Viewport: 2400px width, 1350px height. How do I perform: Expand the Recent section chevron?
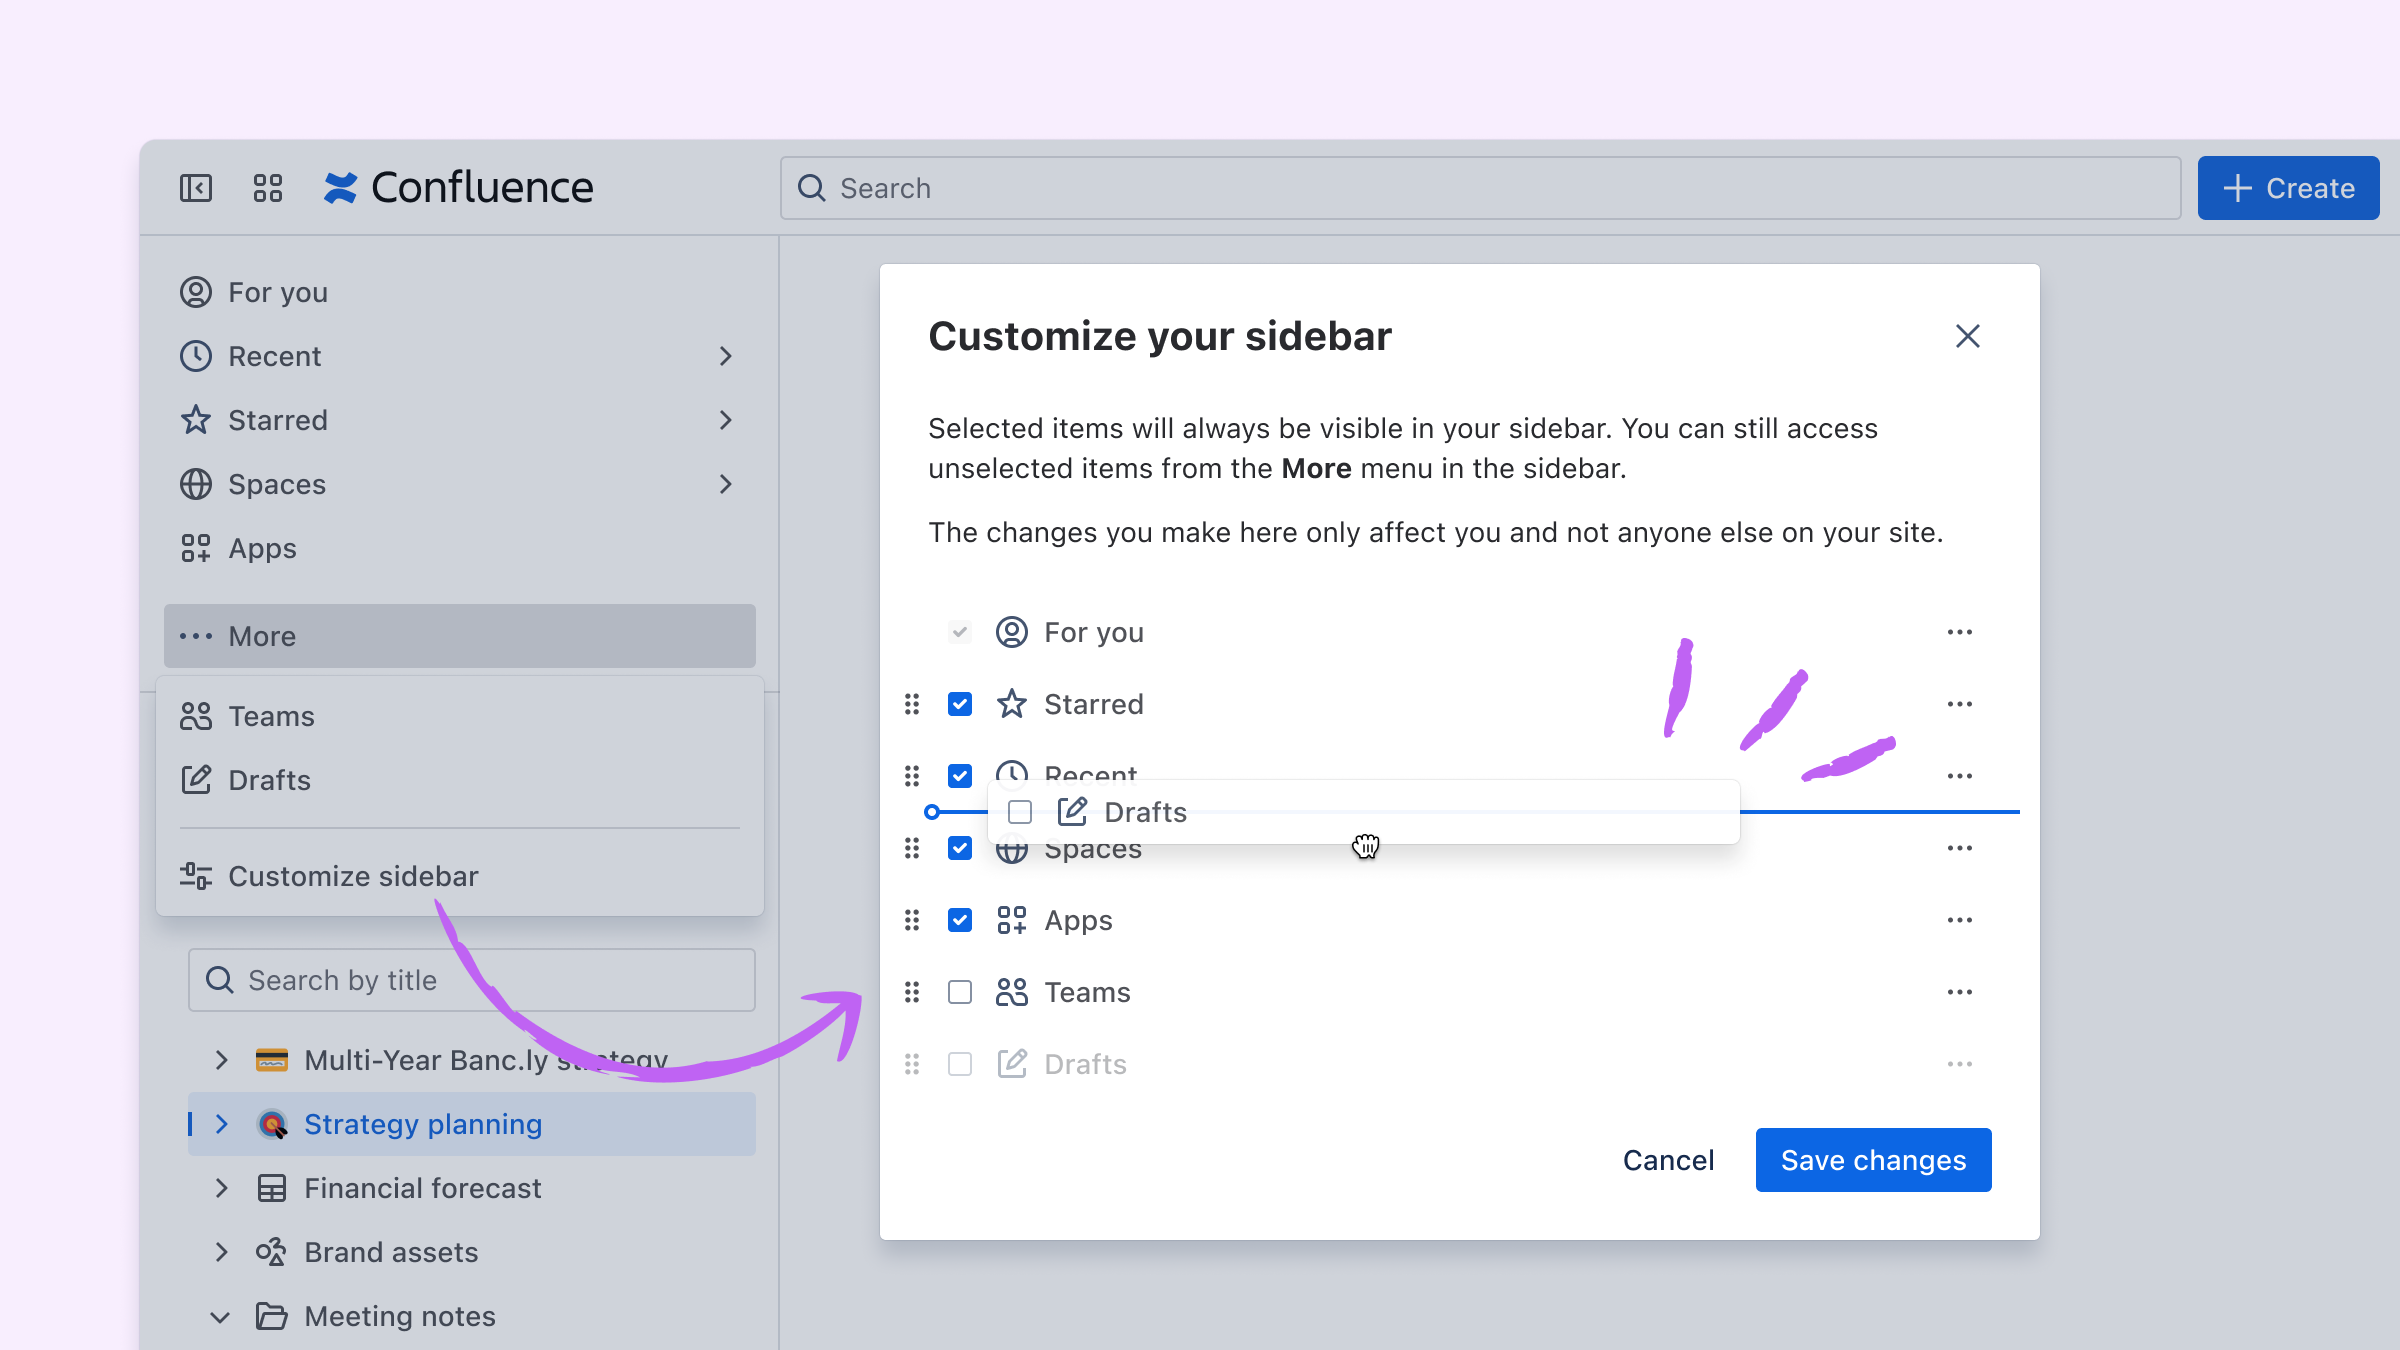726,356
